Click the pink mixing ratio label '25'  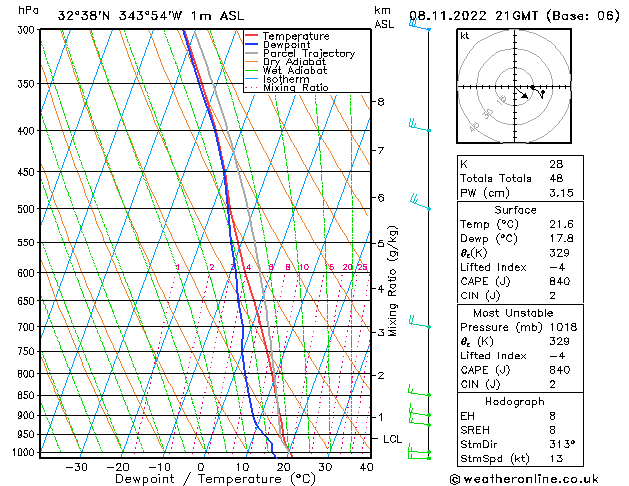click(x=362, y=267)
